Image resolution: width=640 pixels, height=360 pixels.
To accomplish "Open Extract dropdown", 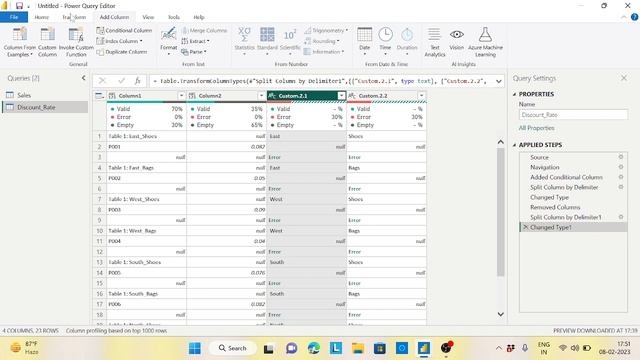I will click(x=195, y=41).
